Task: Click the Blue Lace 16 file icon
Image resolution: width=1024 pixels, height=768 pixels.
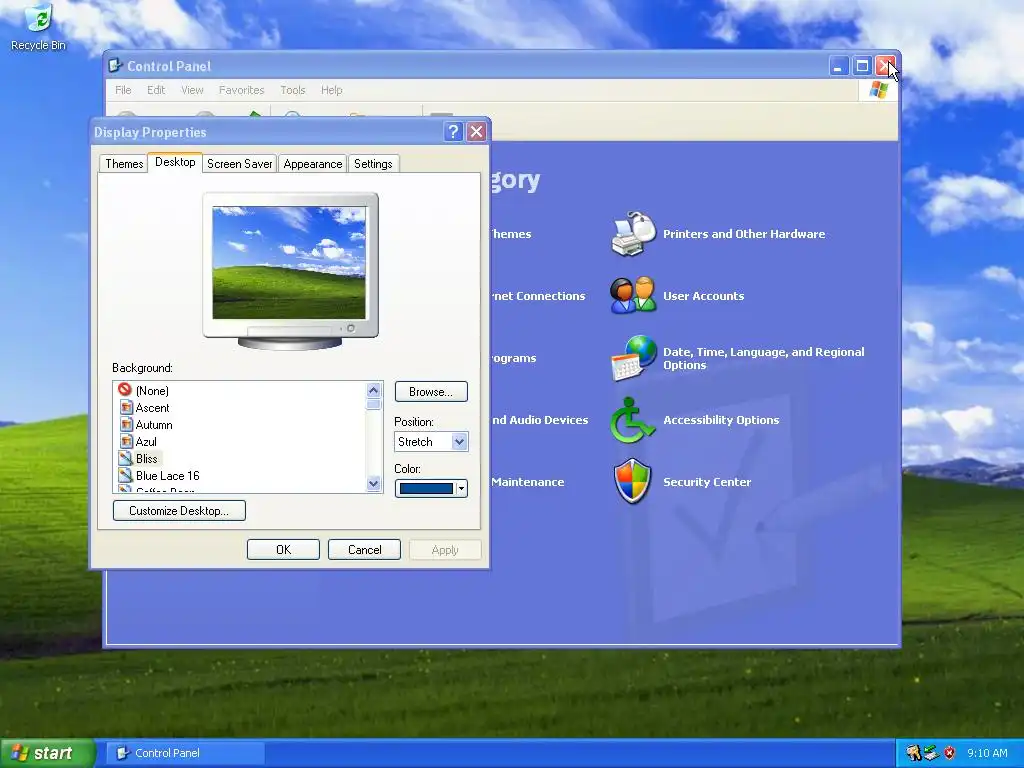Action: click(x=126, y=475)
